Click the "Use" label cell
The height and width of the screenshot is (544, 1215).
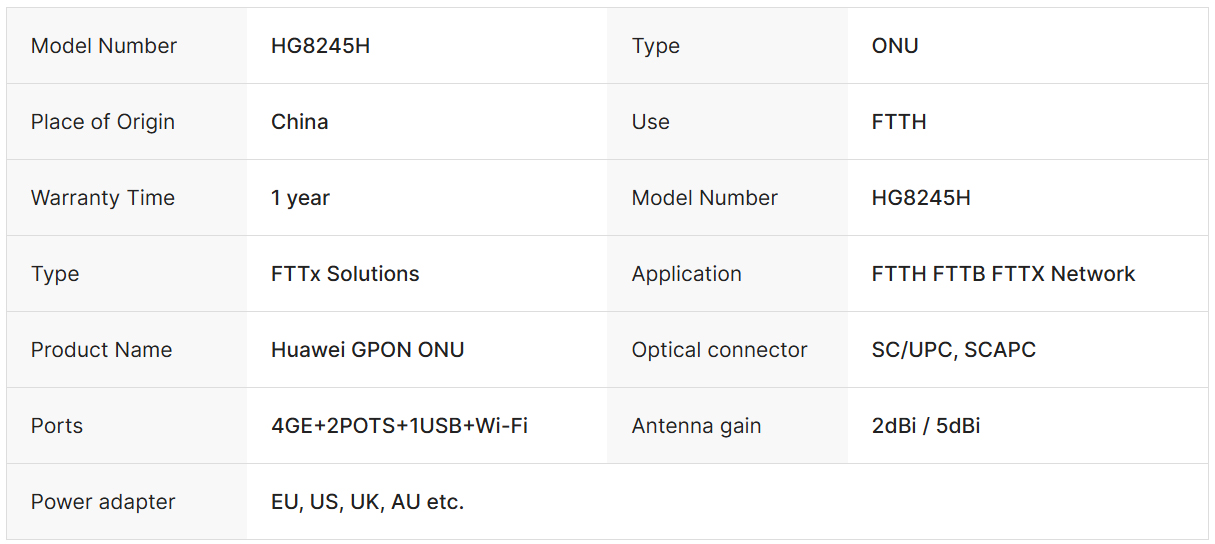point(651,122)
